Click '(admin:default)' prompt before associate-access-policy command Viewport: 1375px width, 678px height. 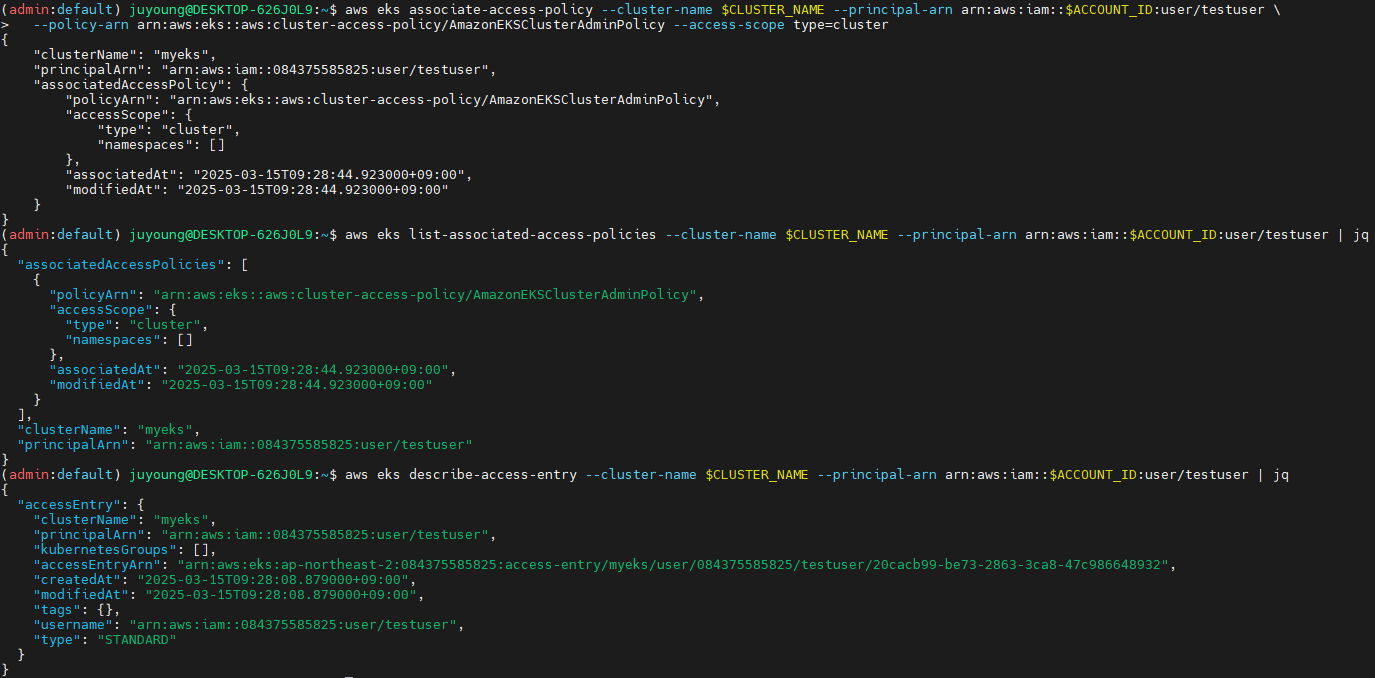(x=60, y=9)
